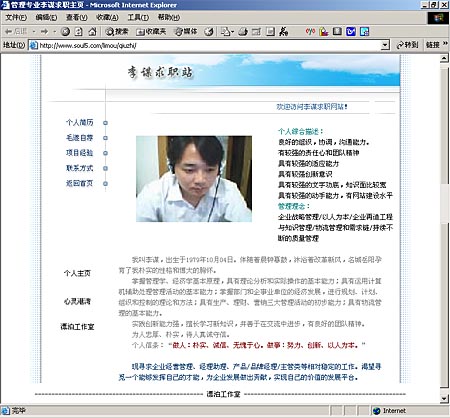Open the History toolbar button
This screenshot has width=450, height=418.
[x=209, y=32]
